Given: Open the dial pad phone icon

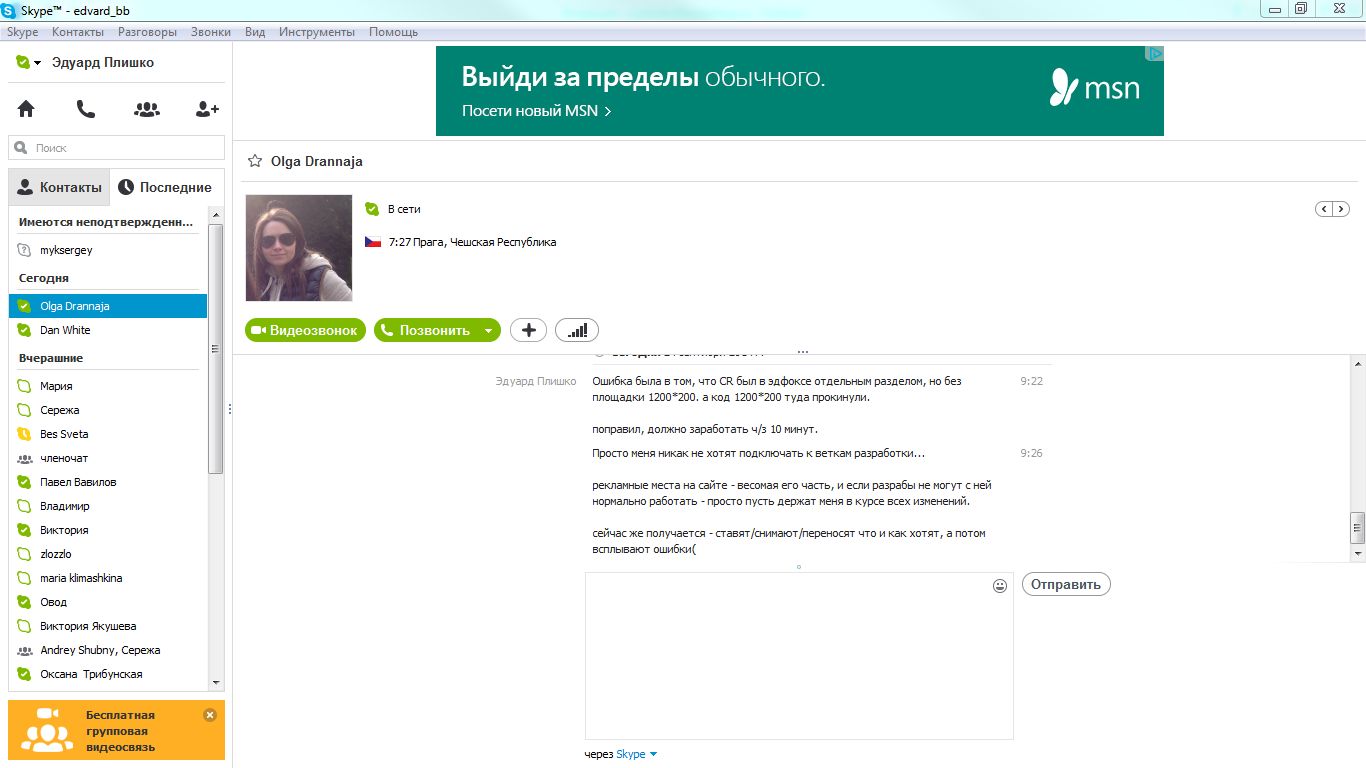Looking at the screenshot, I should (x=86, y=109).
